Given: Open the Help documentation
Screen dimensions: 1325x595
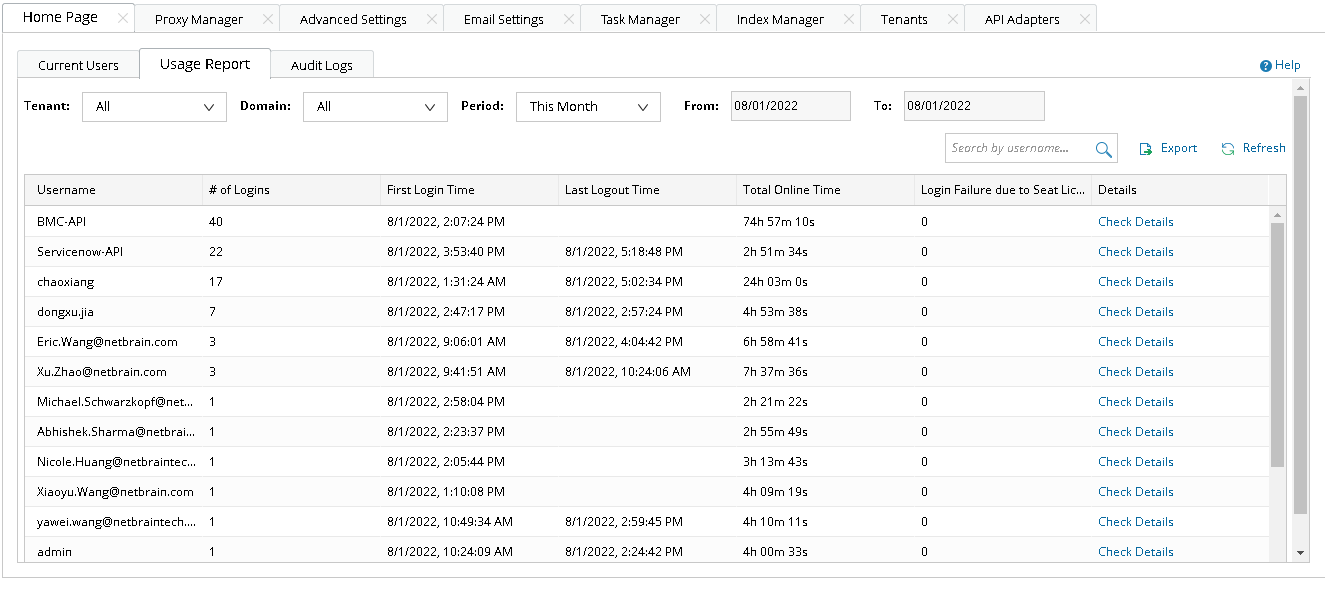Looking at the screenshot, I should click(x=1280, y=64).
